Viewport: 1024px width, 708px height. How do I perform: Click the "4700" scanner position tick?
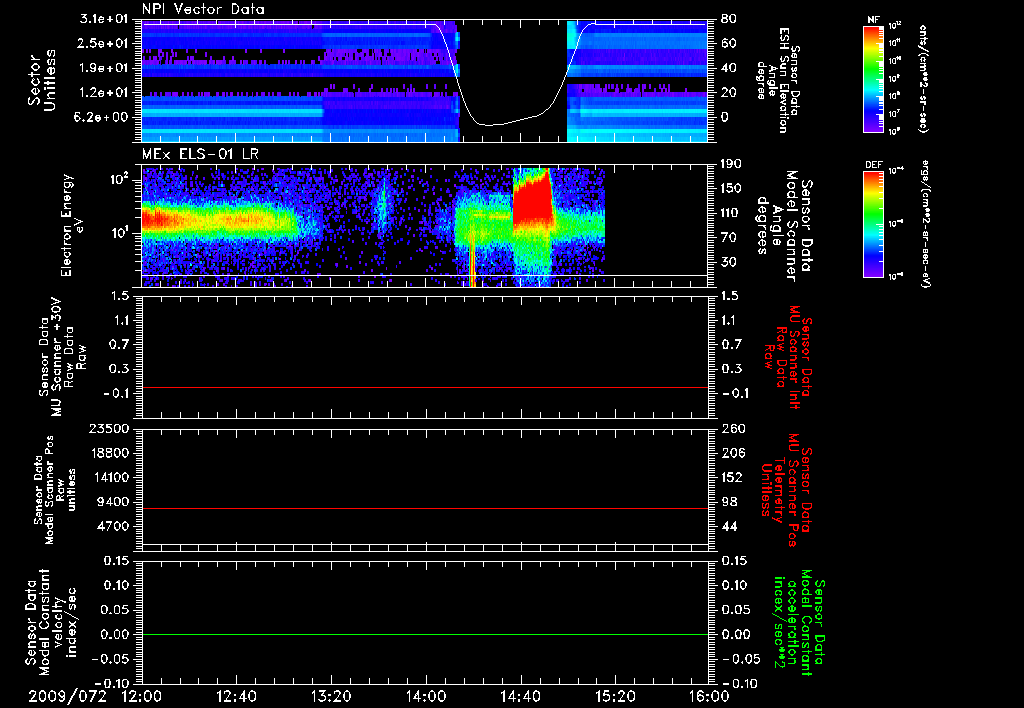click(112, 526)
